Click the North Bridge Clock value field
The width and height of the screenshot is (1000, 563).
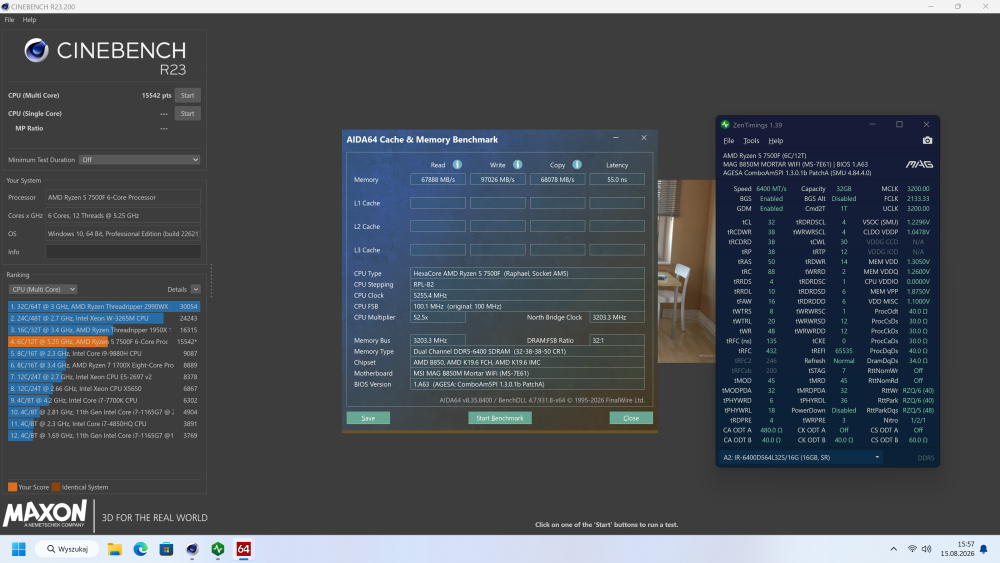[617, 317]
